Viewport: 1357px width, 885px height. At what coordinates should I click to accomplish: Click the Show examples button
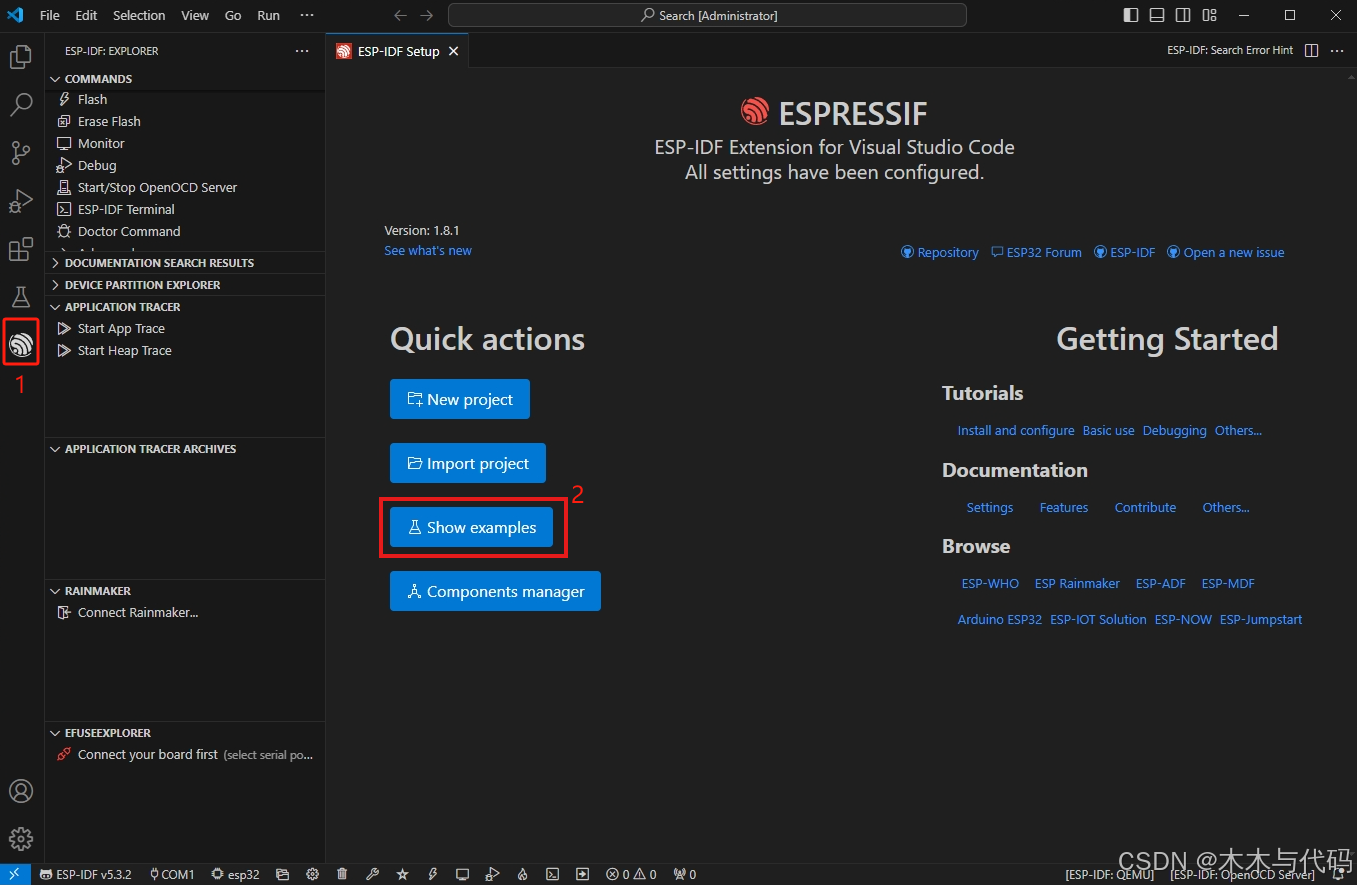pos(471,527)
